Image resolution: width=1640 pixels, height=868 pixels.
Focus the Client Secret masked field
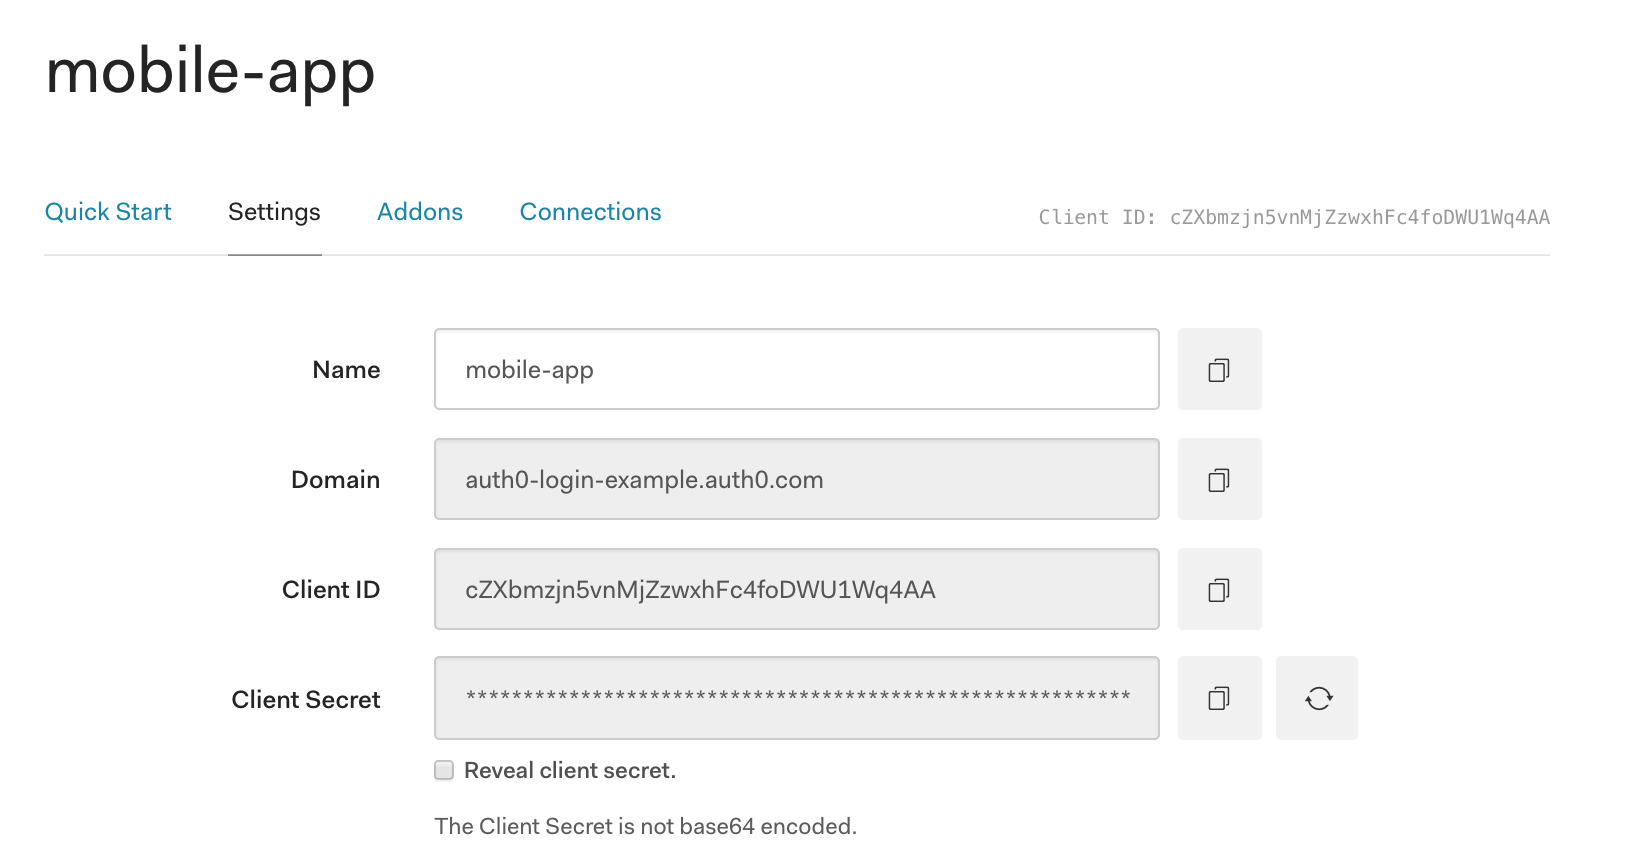(x=796, y=698)
